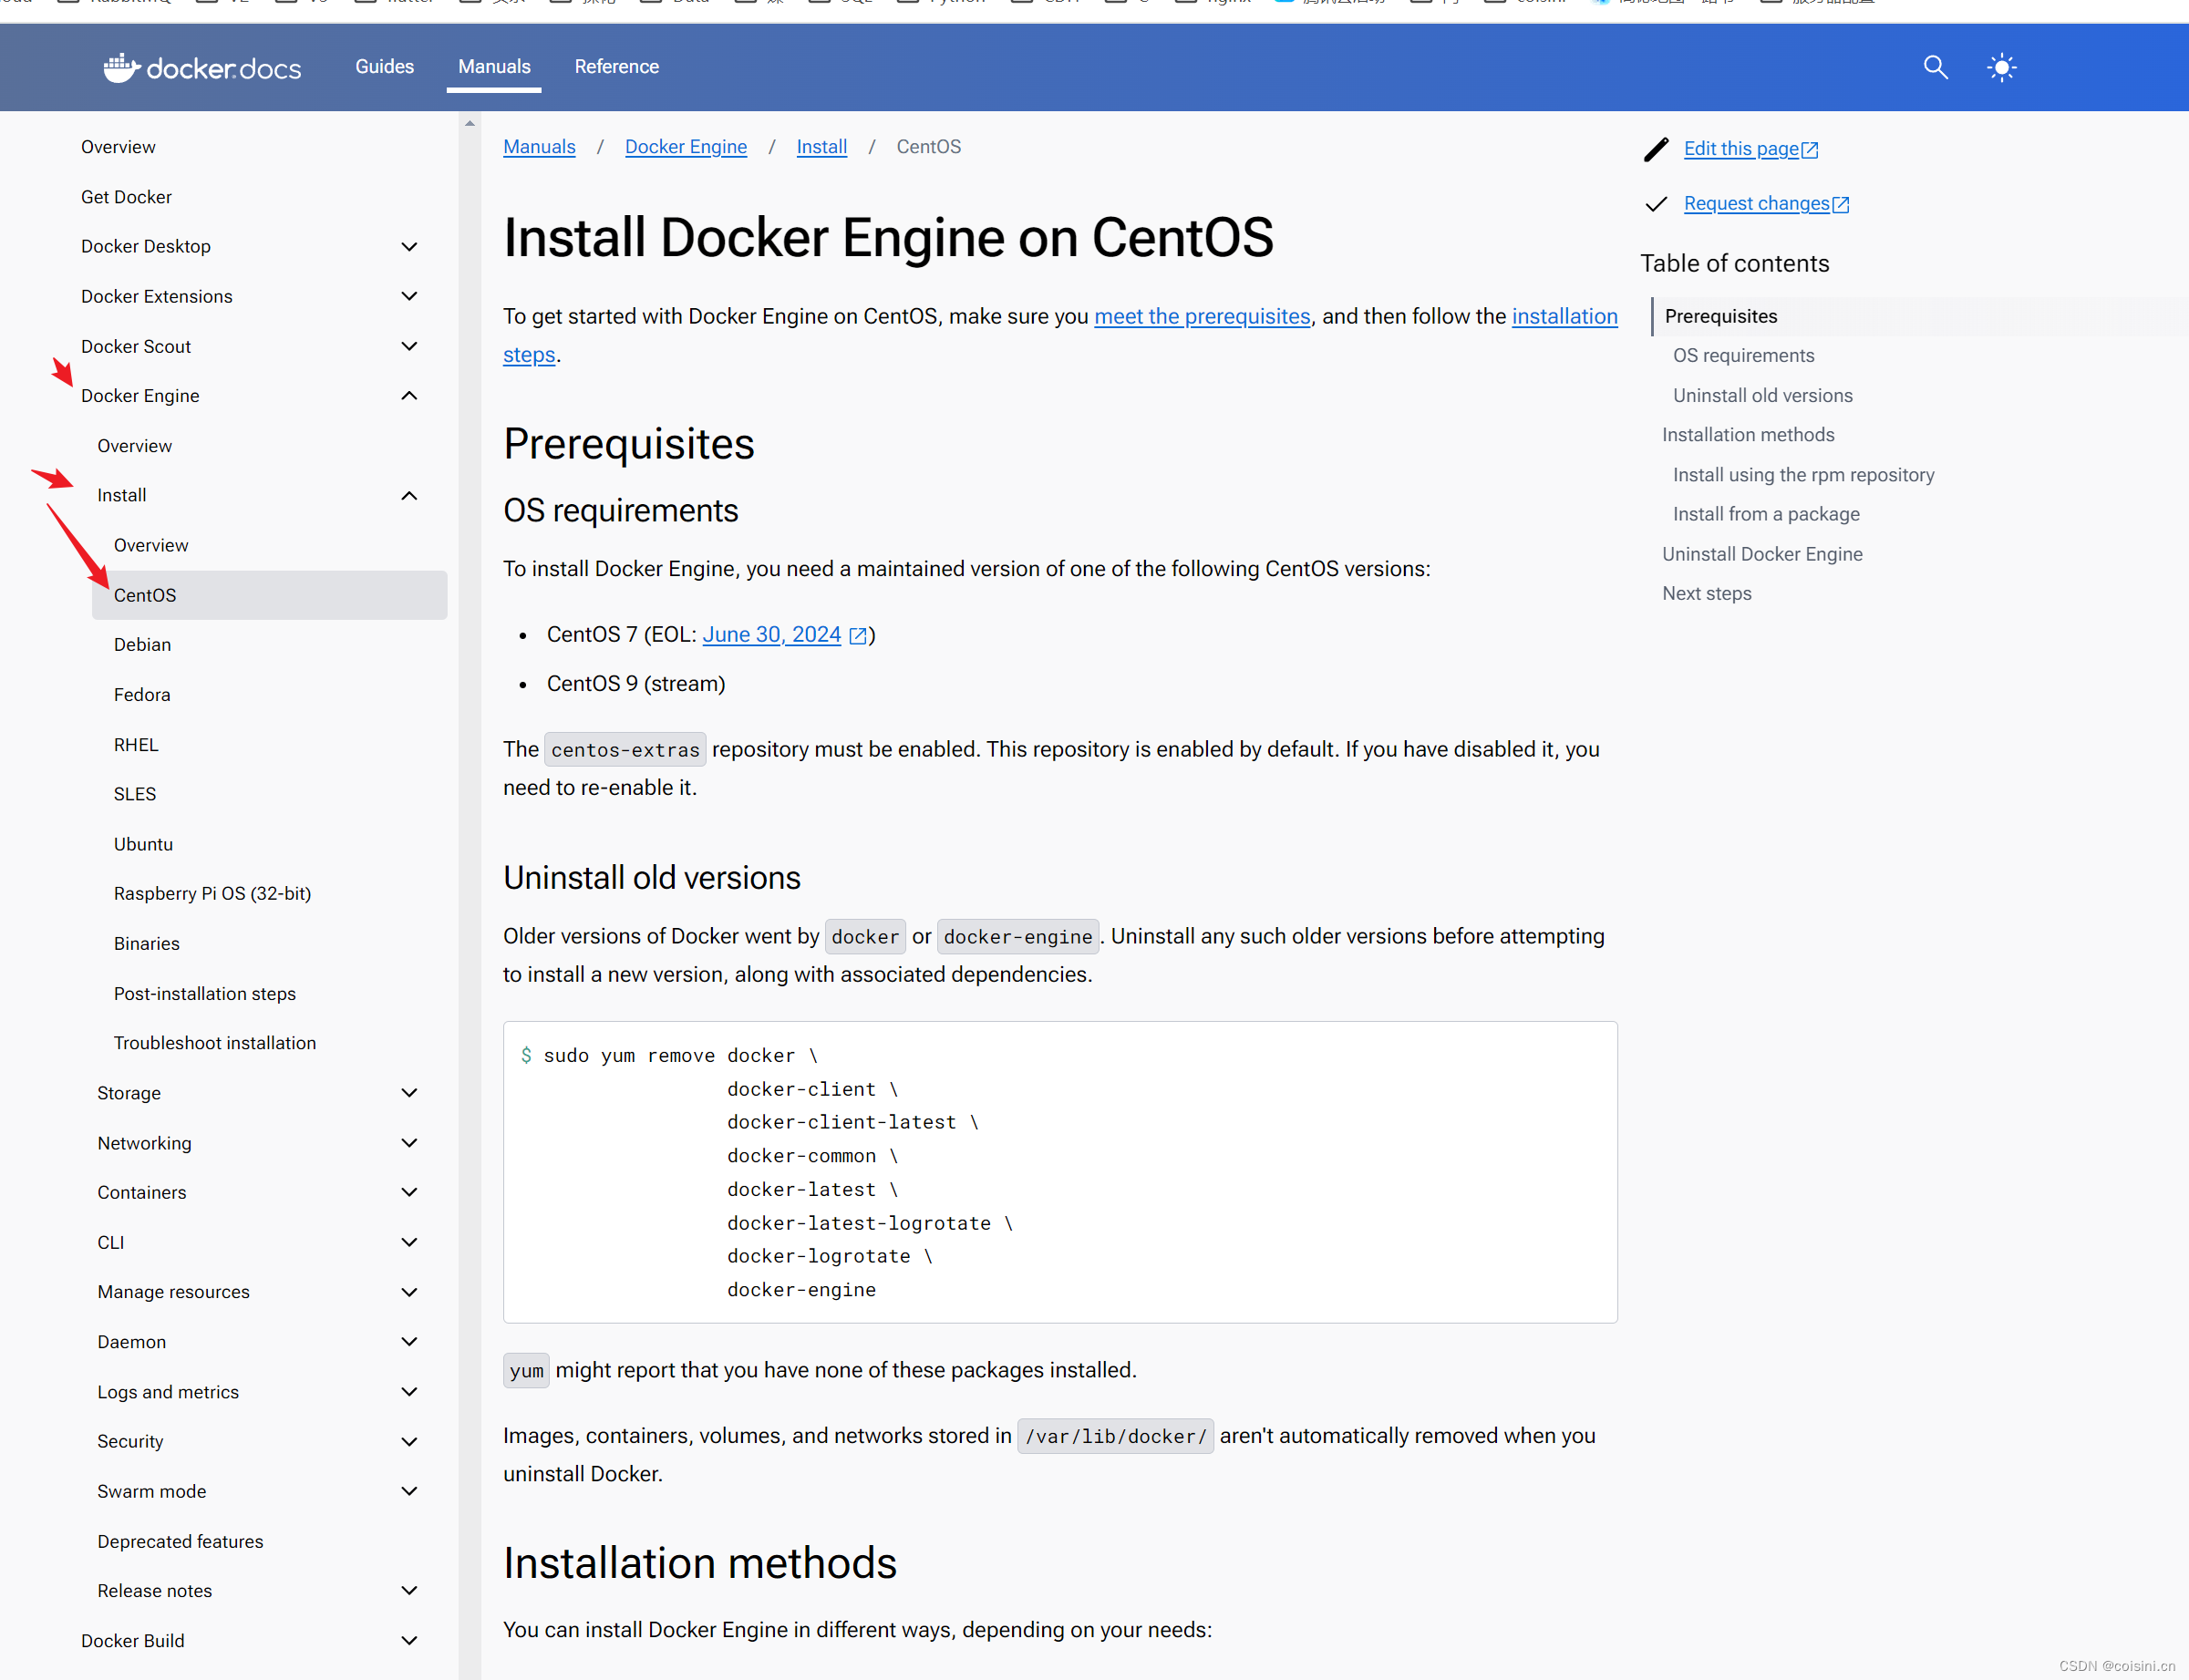
Task: Click external-link icon after Edit this page
Action: tap(1810, 150)
